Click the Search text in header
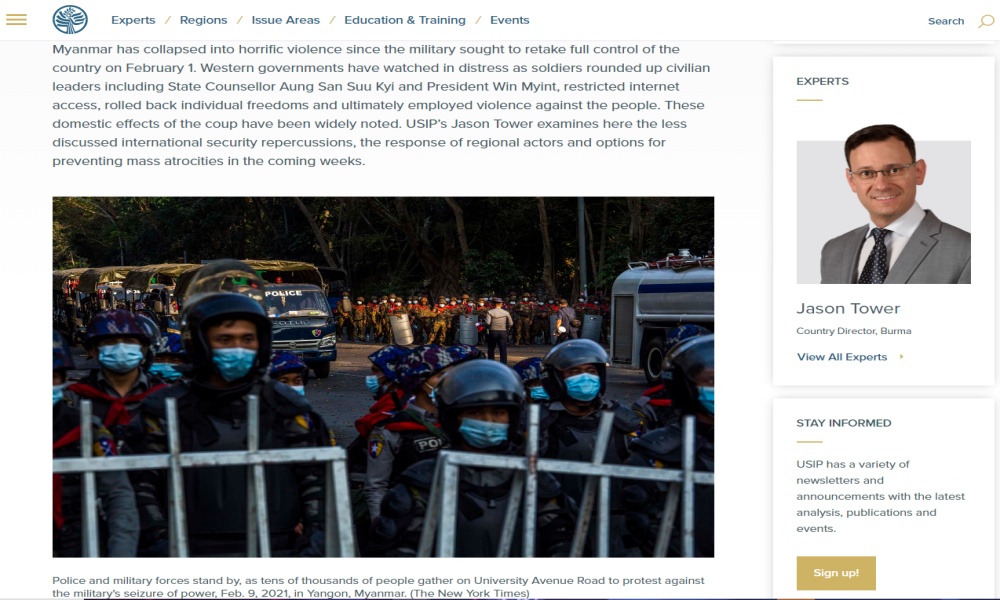 (946, 21)
